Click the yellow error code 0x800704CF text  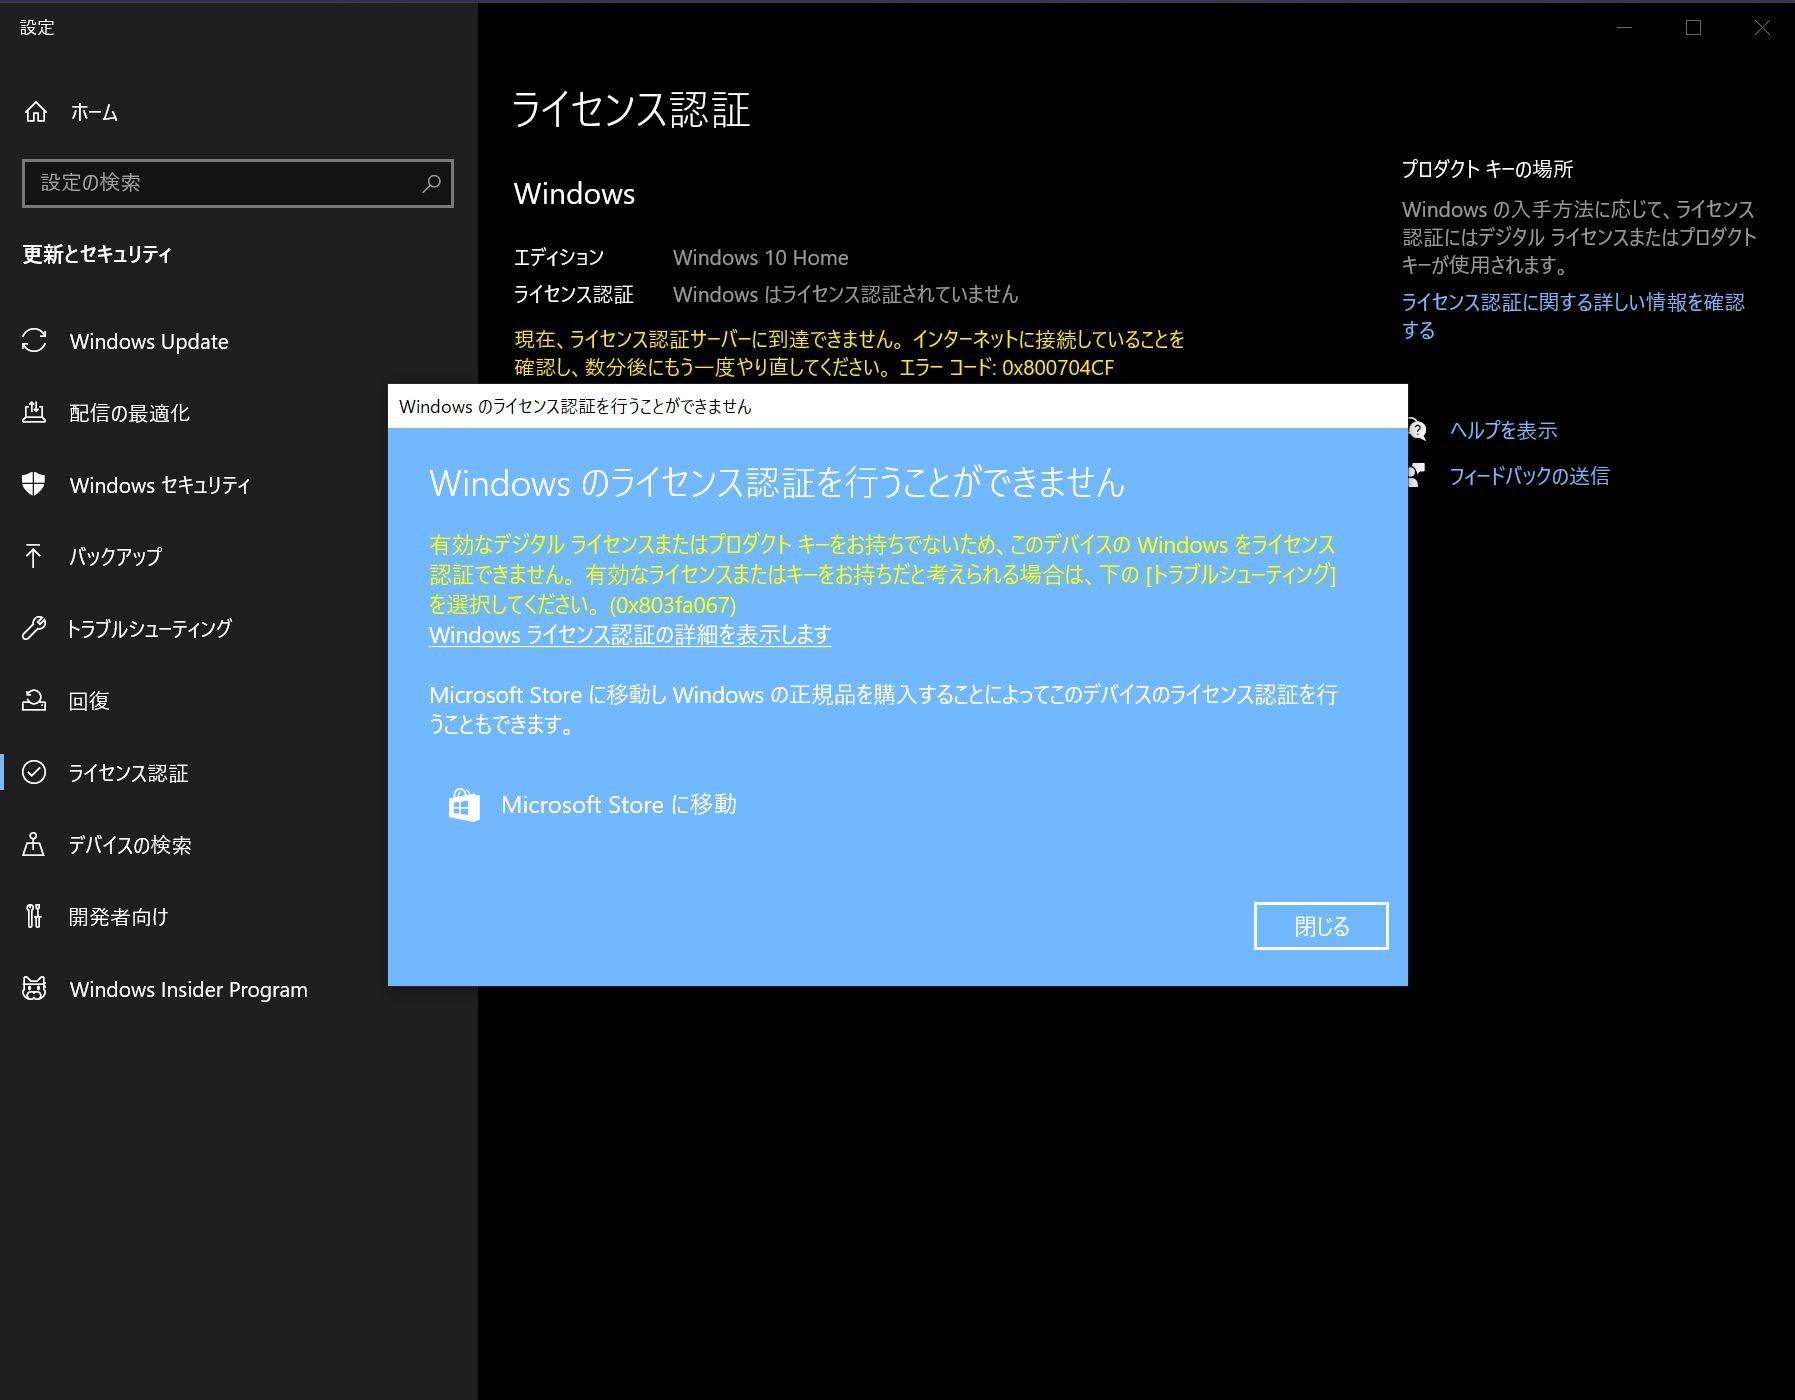coord(1058,368)
